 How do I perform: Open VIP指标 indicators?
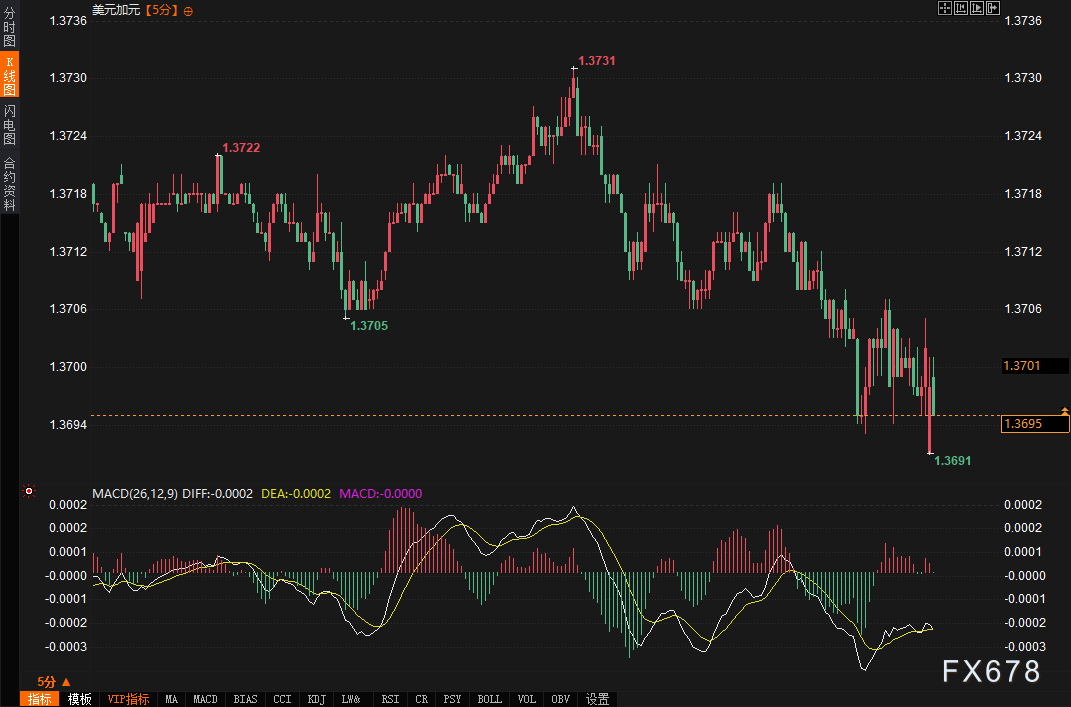coord(128,699)
